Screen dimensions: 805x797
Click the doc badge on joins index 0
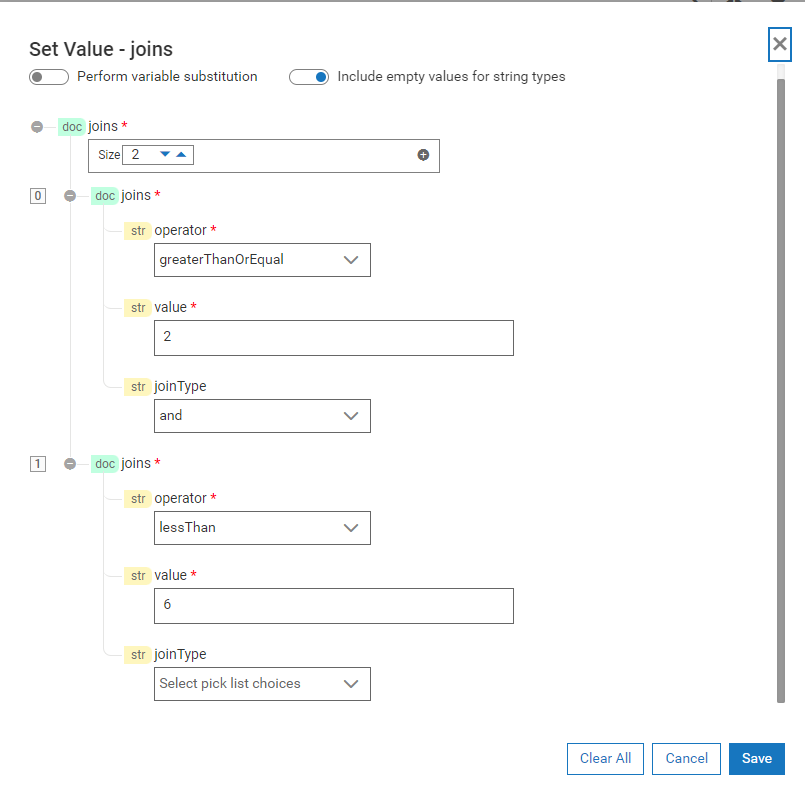pyautogui.click(x=104, y=195)
